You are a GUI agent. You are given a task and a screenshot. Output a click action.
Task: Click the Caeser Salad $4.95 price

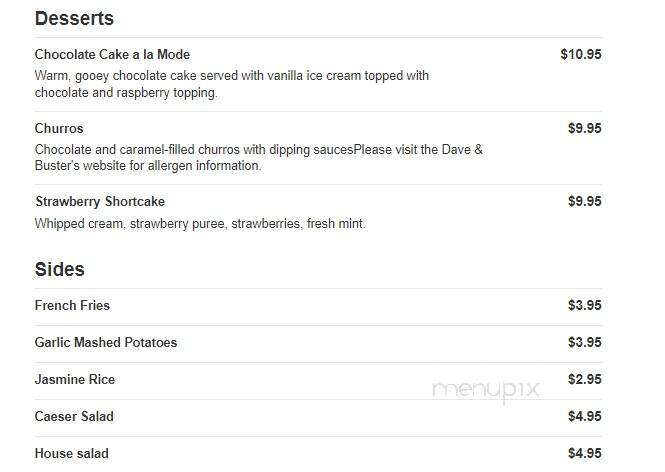[x=584, y=416]
